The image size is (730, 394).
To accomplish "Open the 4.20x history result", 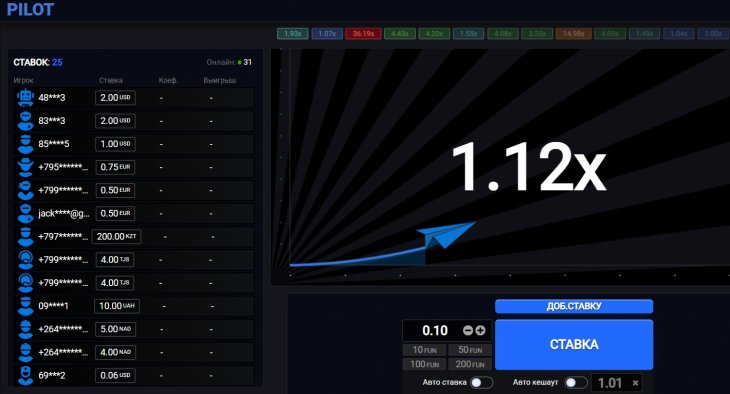I will tap(434, 34).
